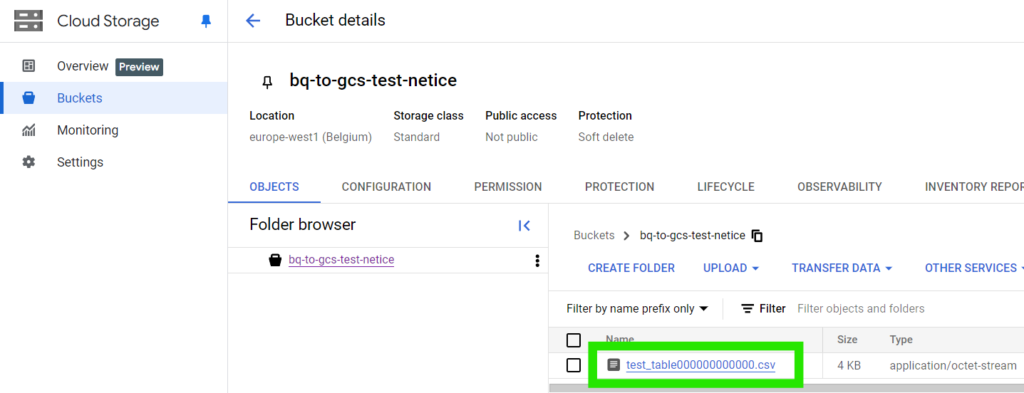1024x393 pixels.
Task: Select Monitoring in the left sidebar
Action: point(88,130)
